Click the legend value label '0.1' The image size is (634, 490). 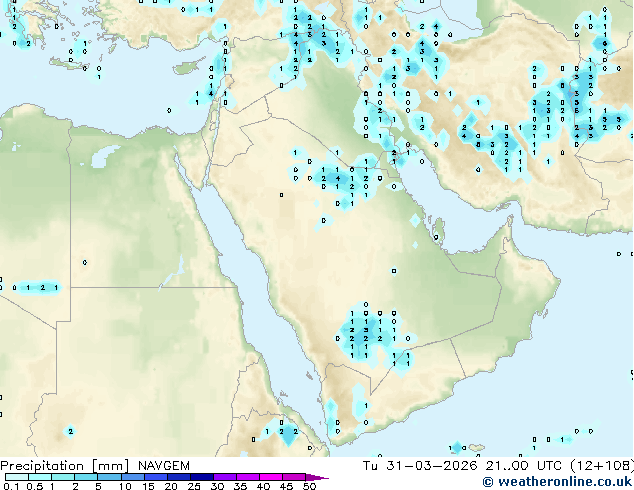(11, 486)
